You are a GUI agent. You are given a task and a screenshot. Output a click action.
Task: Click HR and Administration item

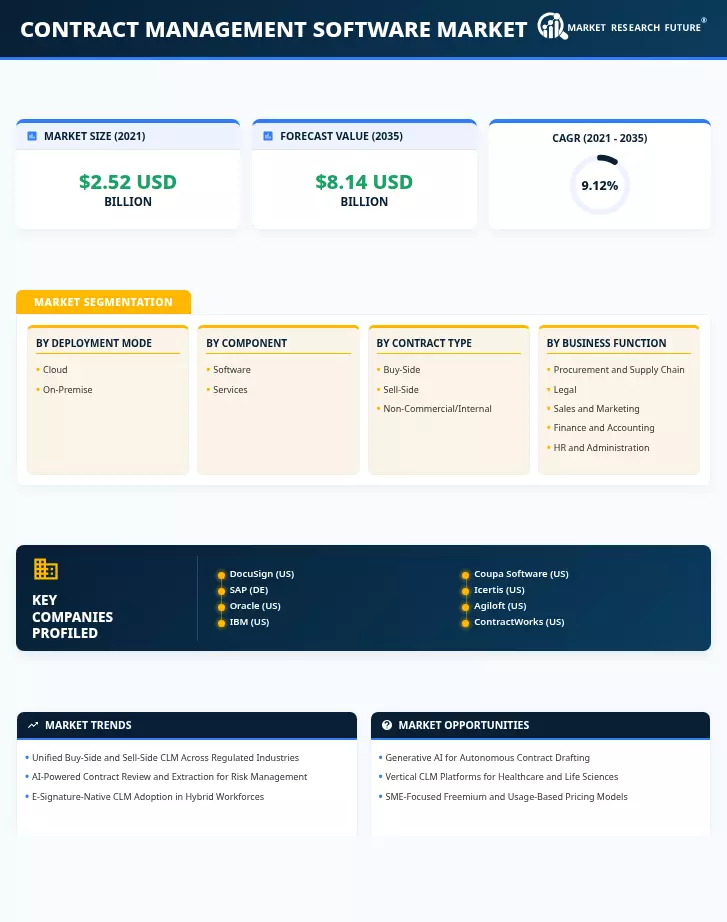point(601,448)
